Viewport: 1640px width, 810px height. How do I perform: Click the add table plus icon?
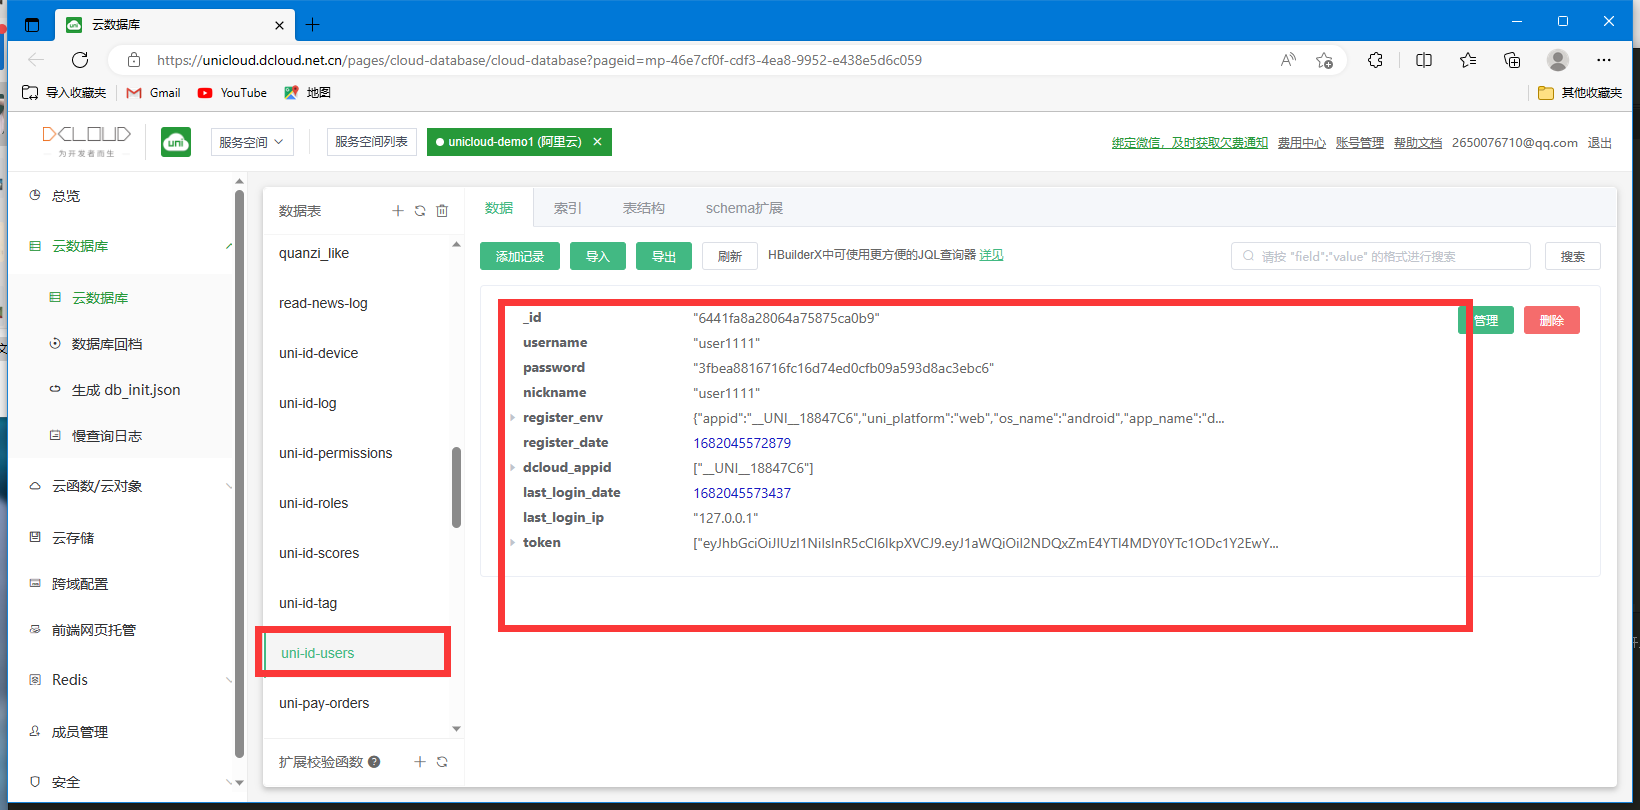[398, 211]
